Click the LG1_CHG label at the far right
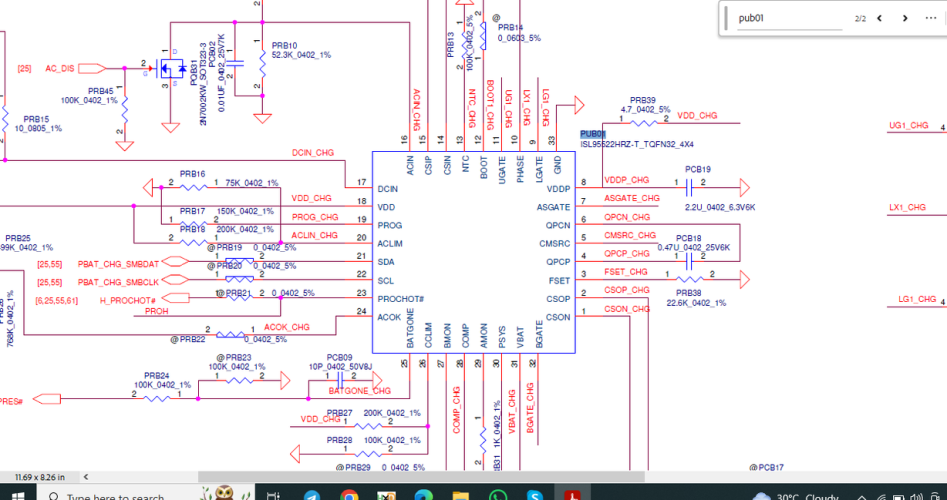The image size is (947, 500). (x=917, y=299)
